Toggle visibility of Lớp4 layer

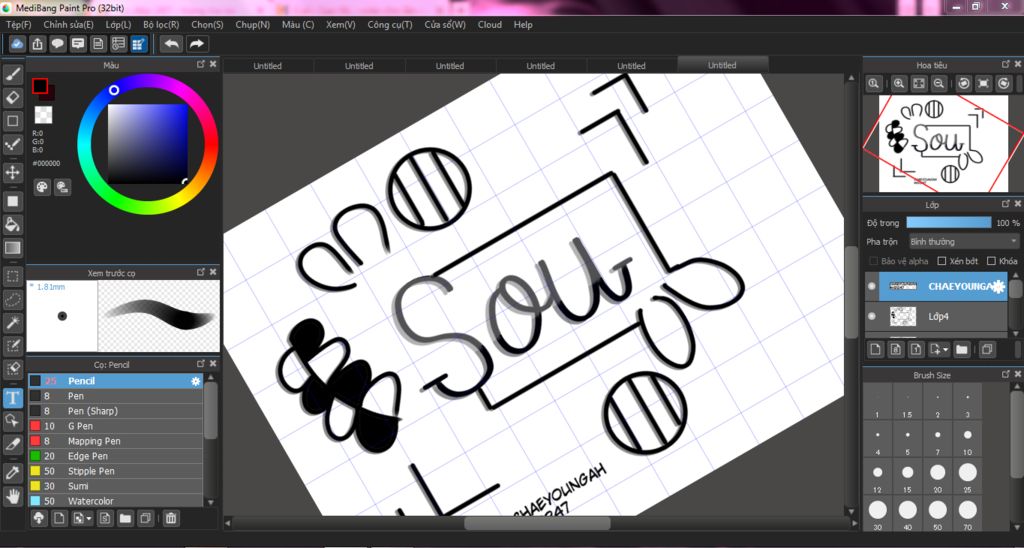[872, 316]
